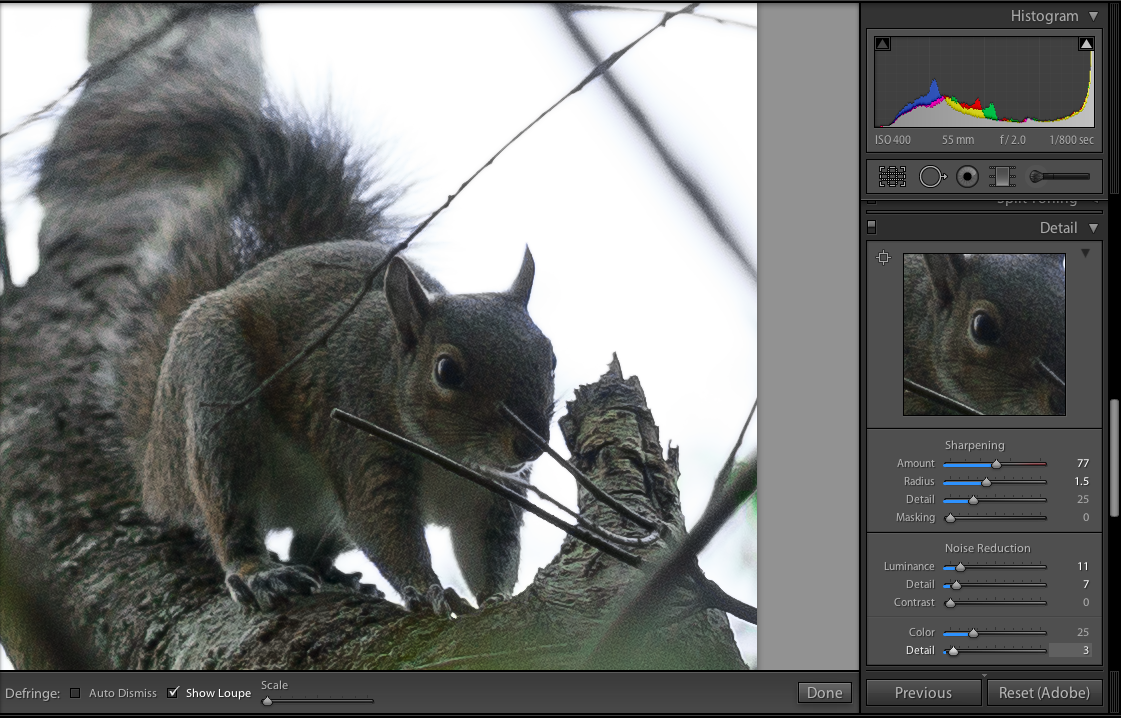This screenshot has width=1121, height=718.
Task: Click the Color Detail value field
Action: pos(1070,651)
